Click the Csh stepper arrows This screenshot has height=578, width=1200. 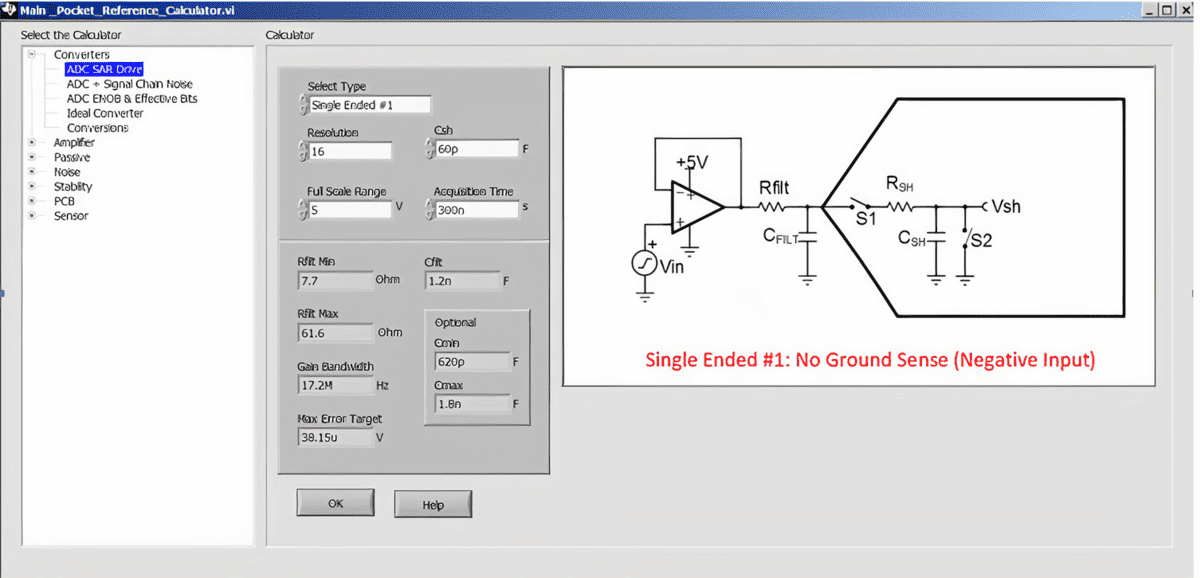(x=429, y=150)
